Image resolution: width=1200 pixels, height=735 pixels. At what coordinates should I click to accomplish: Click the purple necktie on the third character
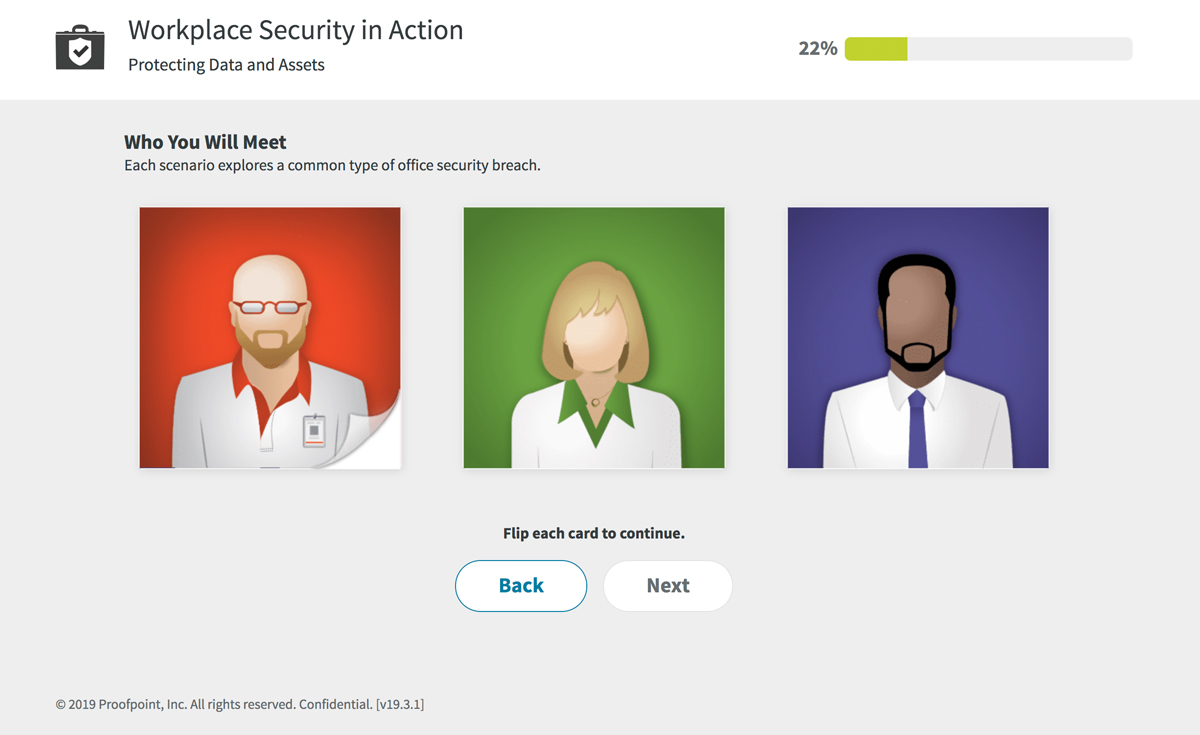(918, 430)
